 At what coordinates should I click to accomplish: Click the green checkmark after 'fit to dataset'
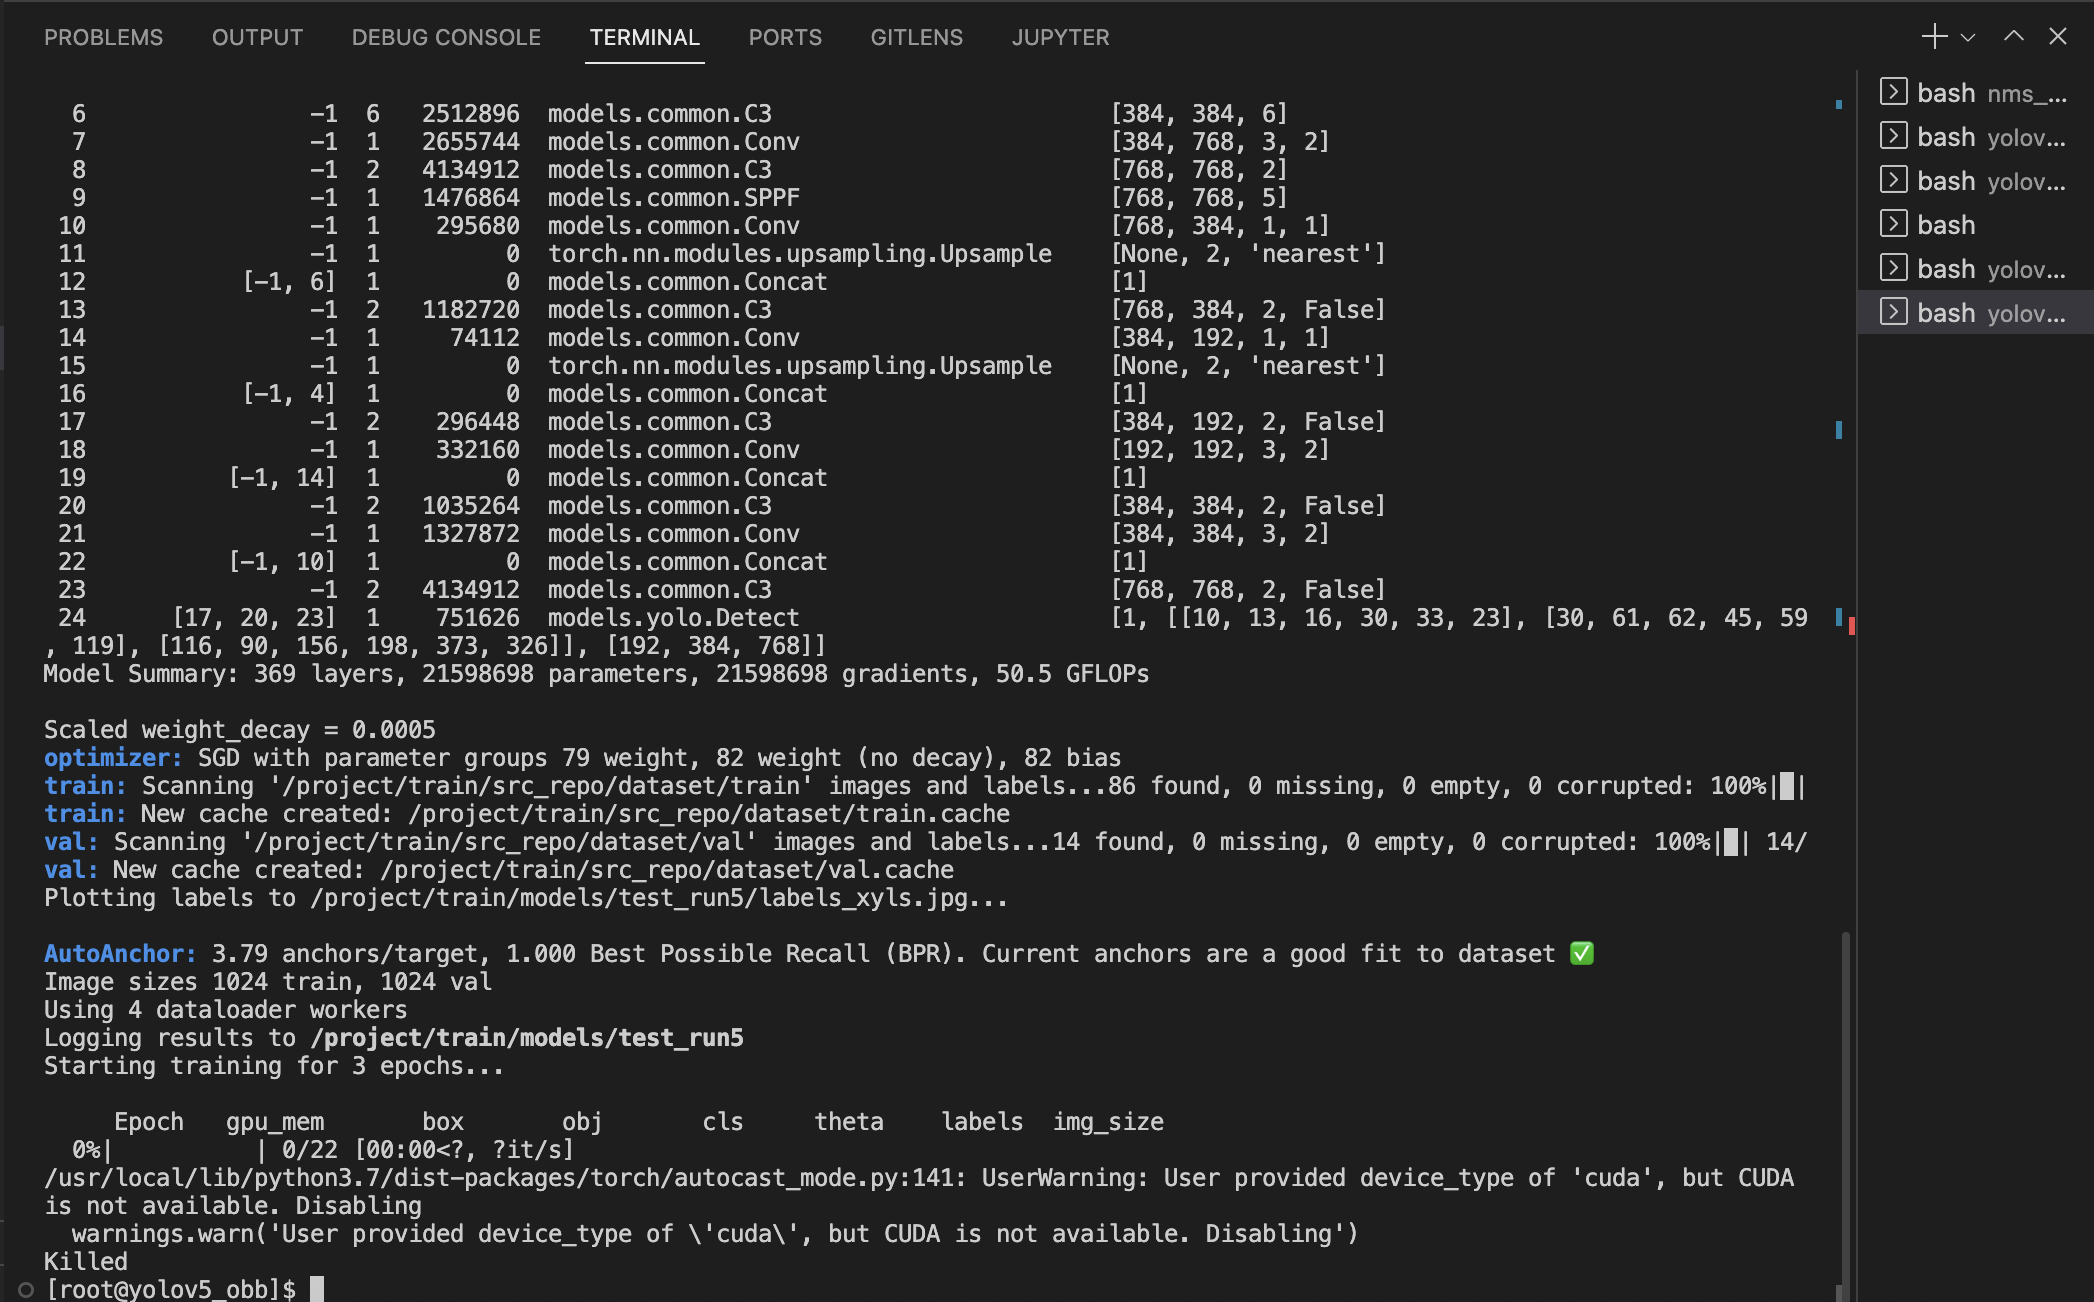1581,954
